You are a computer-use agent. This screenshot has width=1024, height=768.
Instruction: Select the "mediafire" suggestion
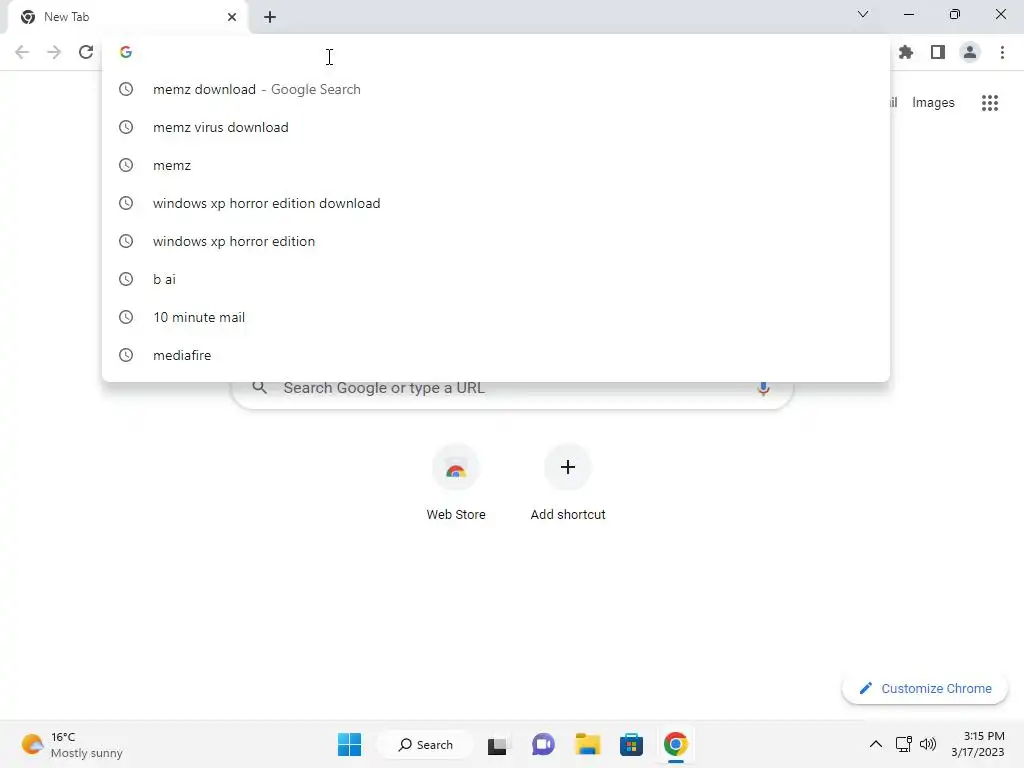pos(496,355)
